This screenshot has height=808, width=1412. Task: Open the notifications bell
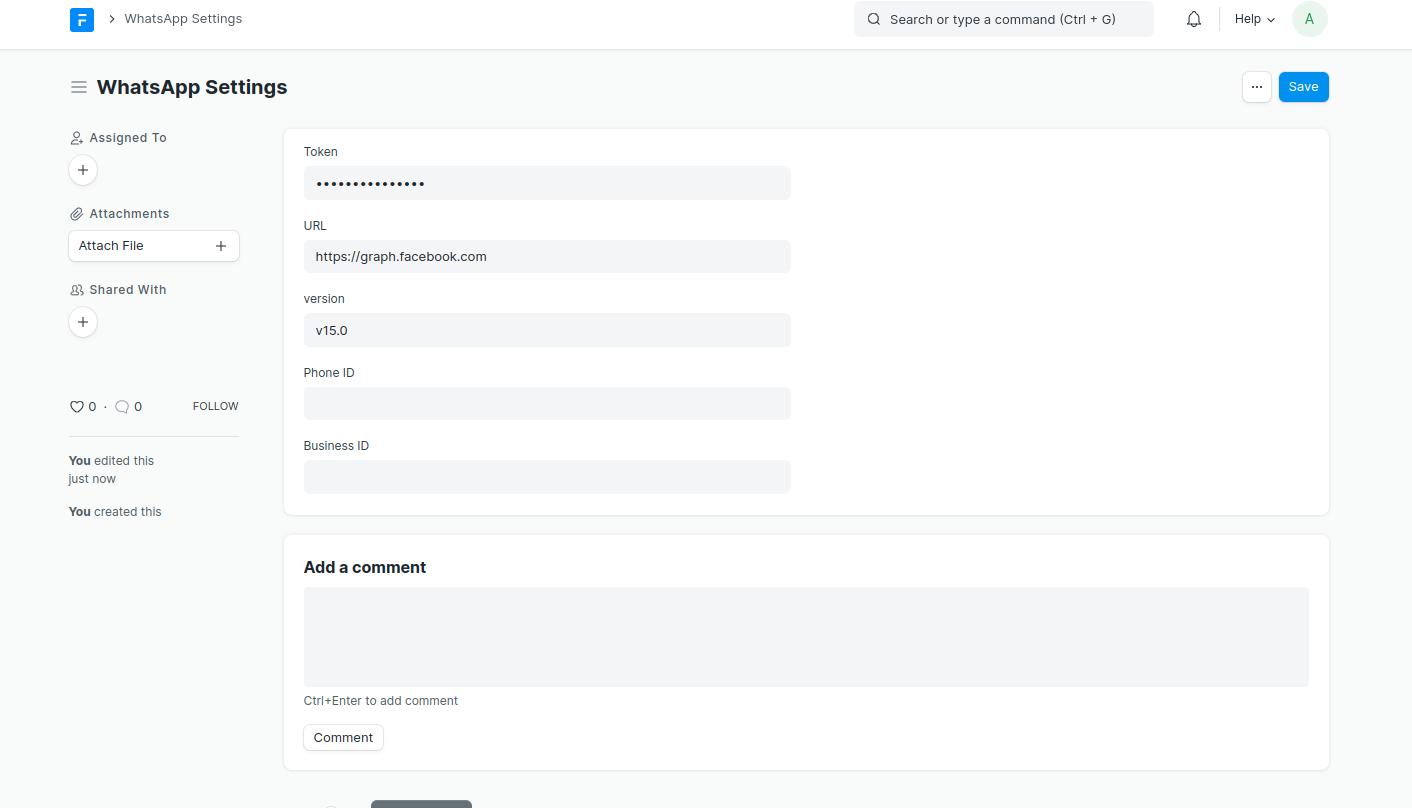1194,19
